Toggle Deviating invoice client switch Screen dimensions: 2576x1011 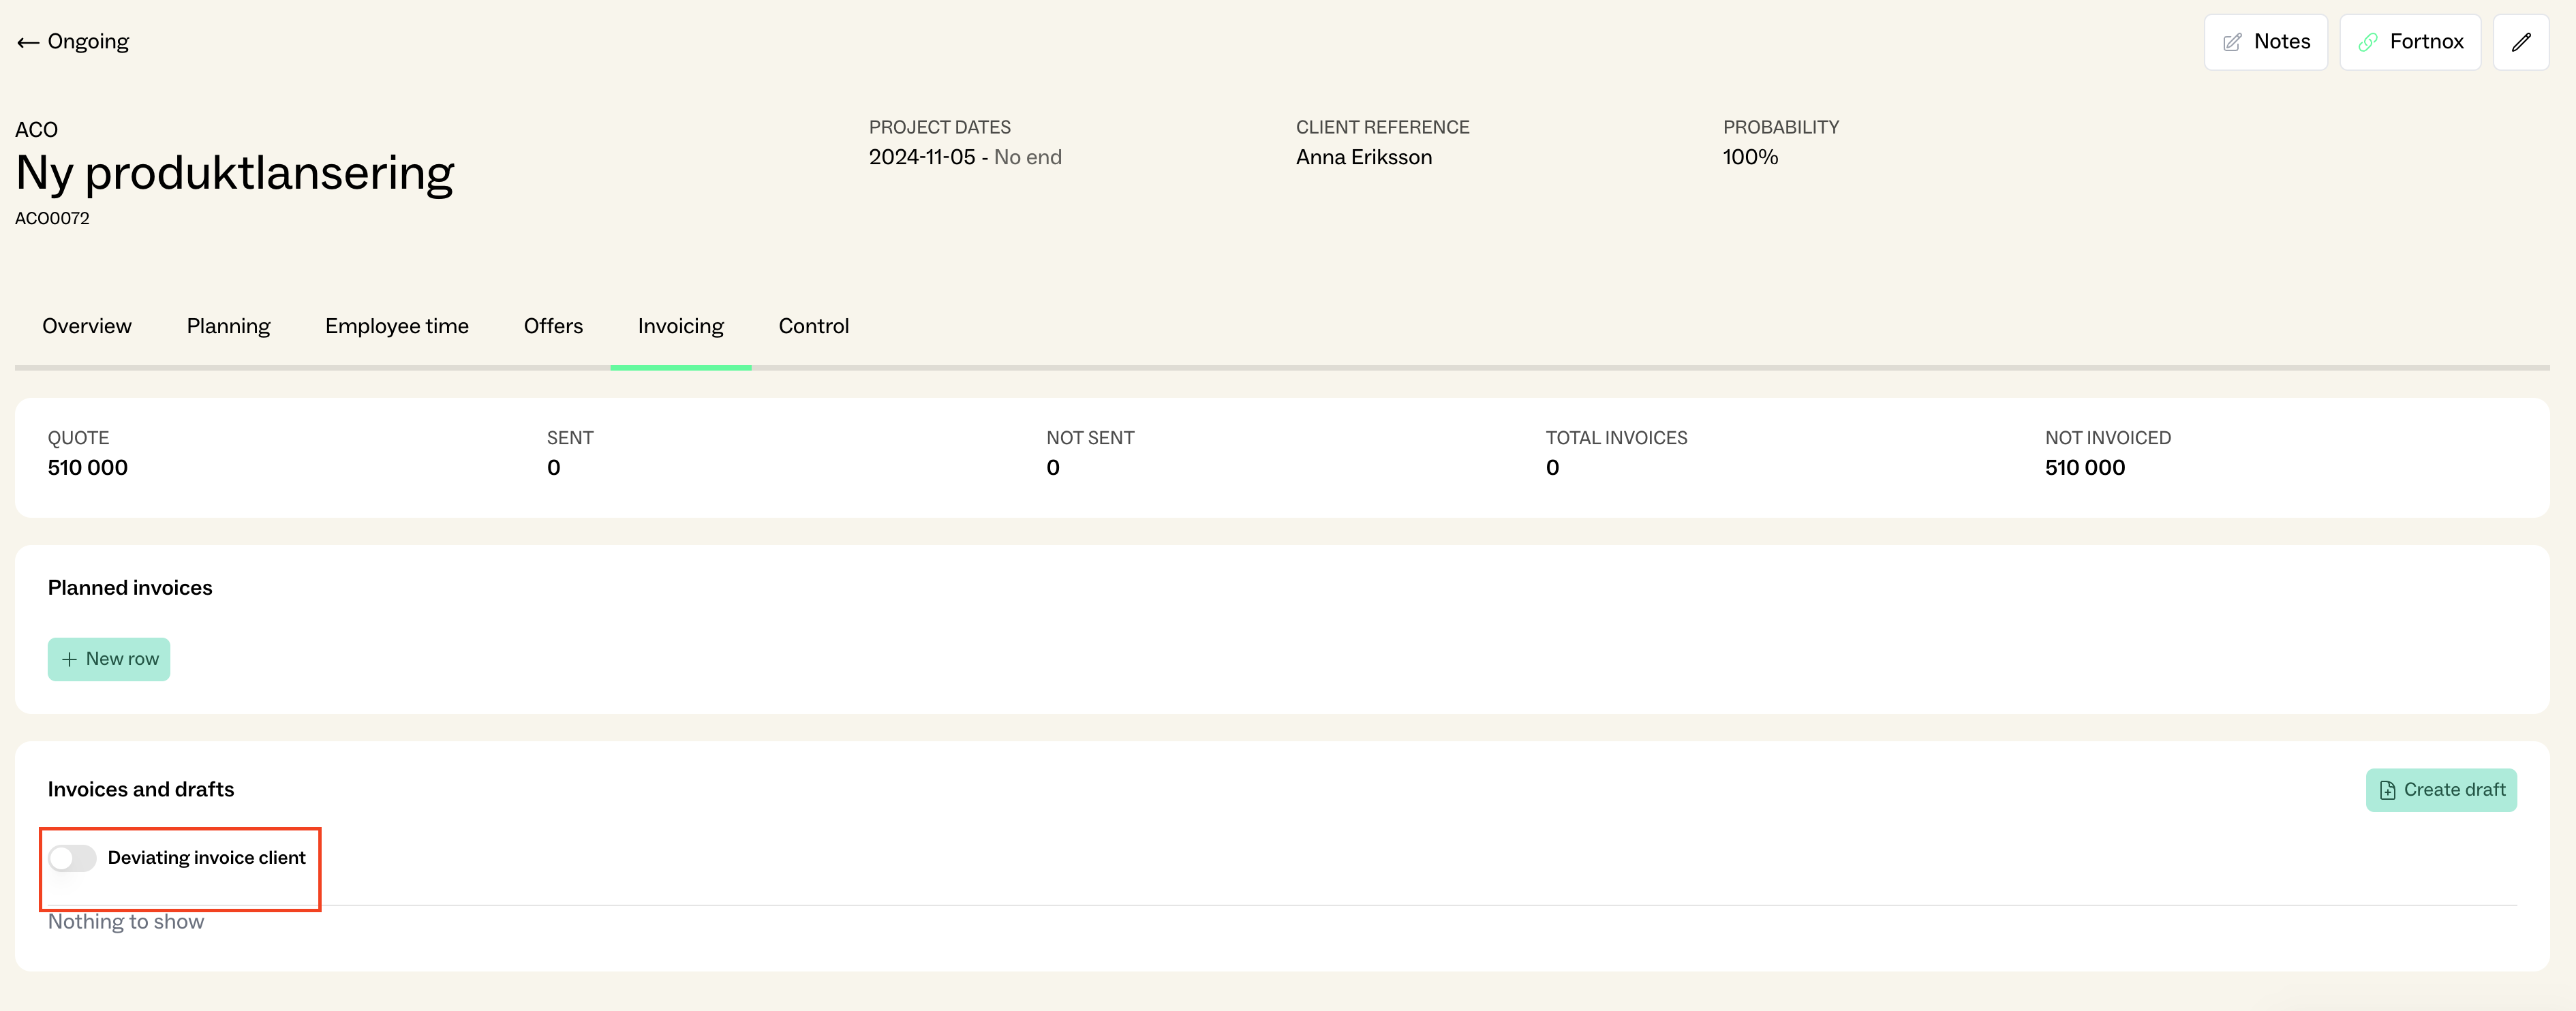coord(72,858)
